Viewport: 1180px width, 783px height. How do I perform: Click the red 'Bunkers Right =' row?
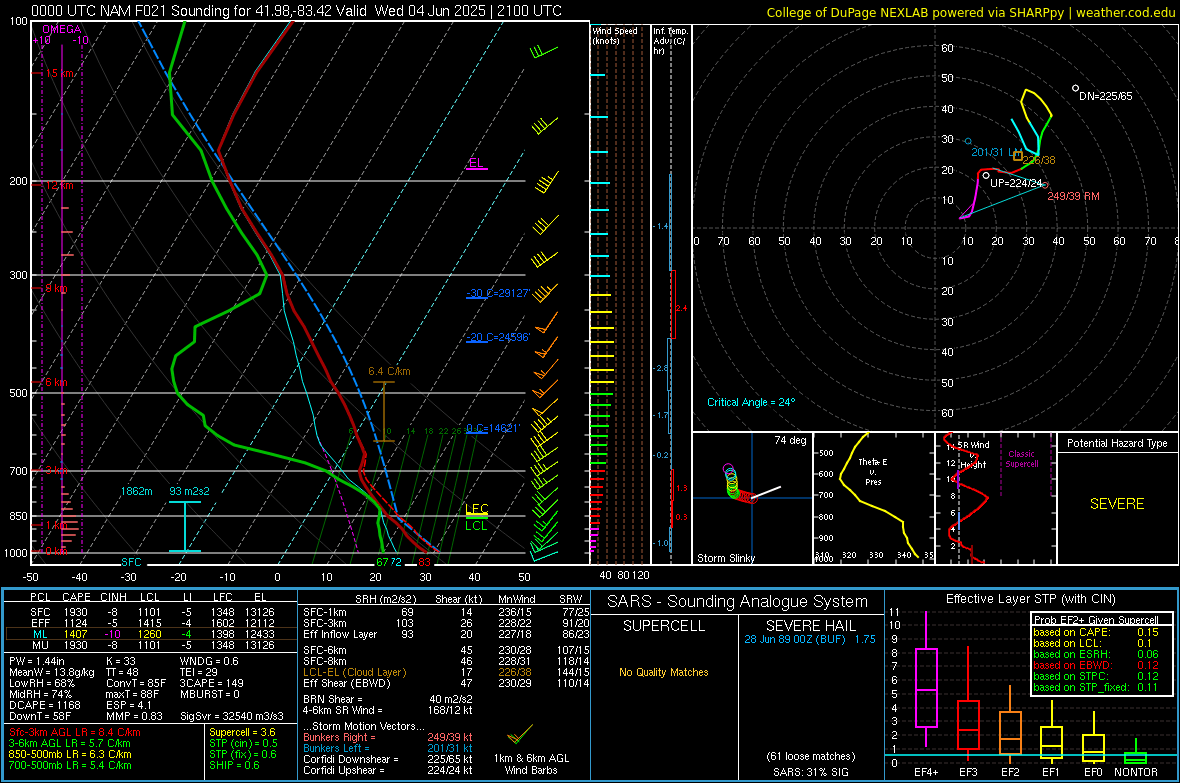[x=388, y=738]
